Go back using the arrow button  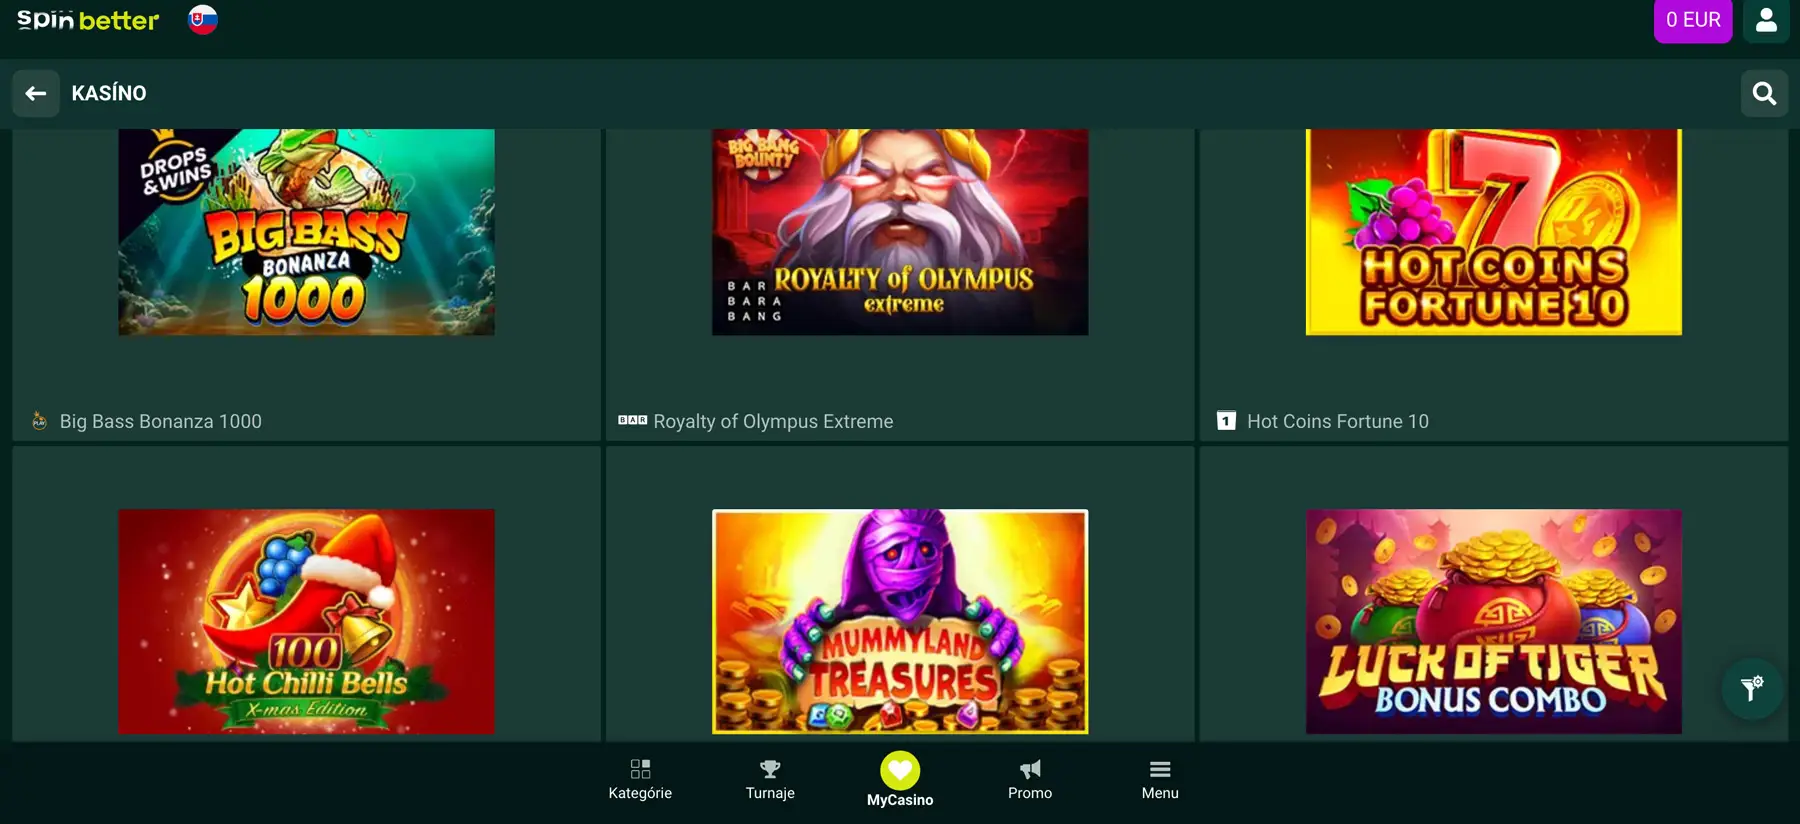point(36,93)
